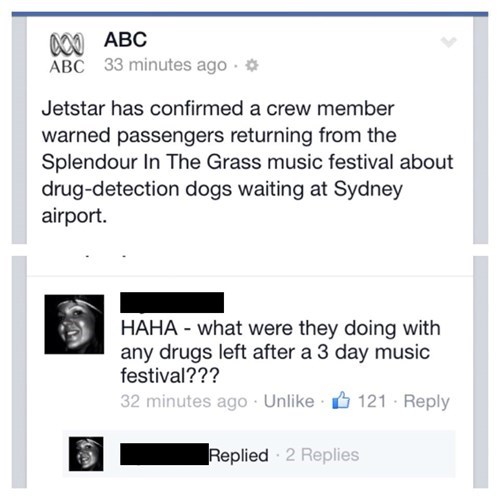Click the Replied label in reply row
500x500 pixels.
(x=238, y=455)
